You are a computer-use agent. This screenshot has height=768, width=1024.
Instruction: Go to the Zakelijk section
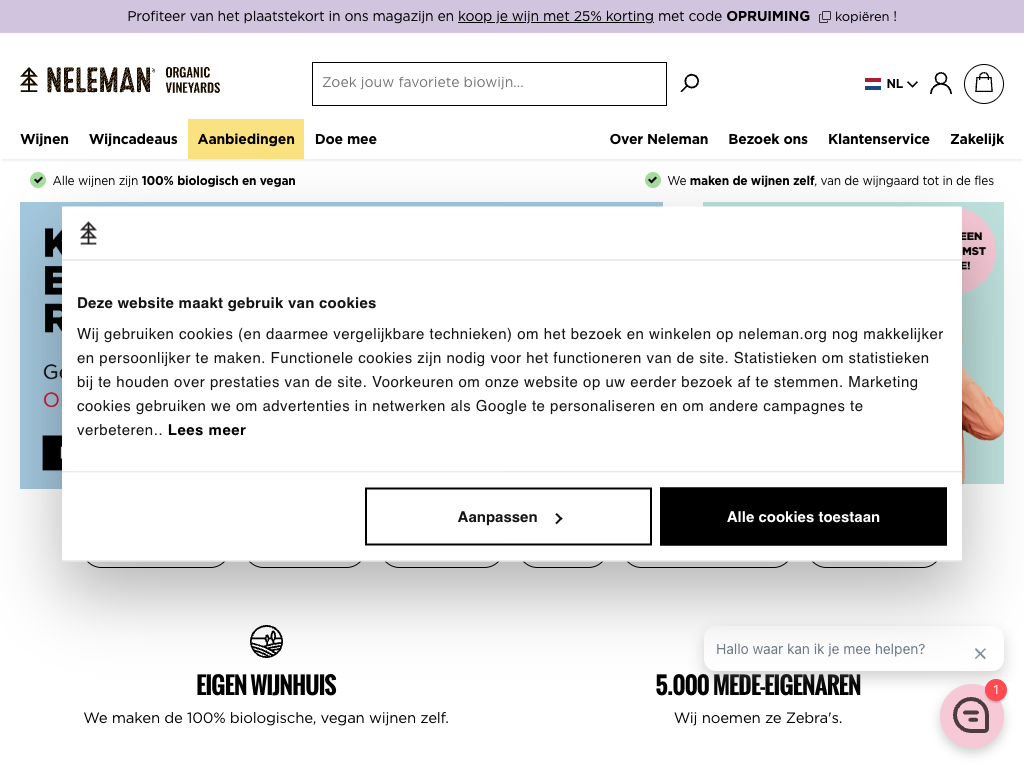[976, 139]
